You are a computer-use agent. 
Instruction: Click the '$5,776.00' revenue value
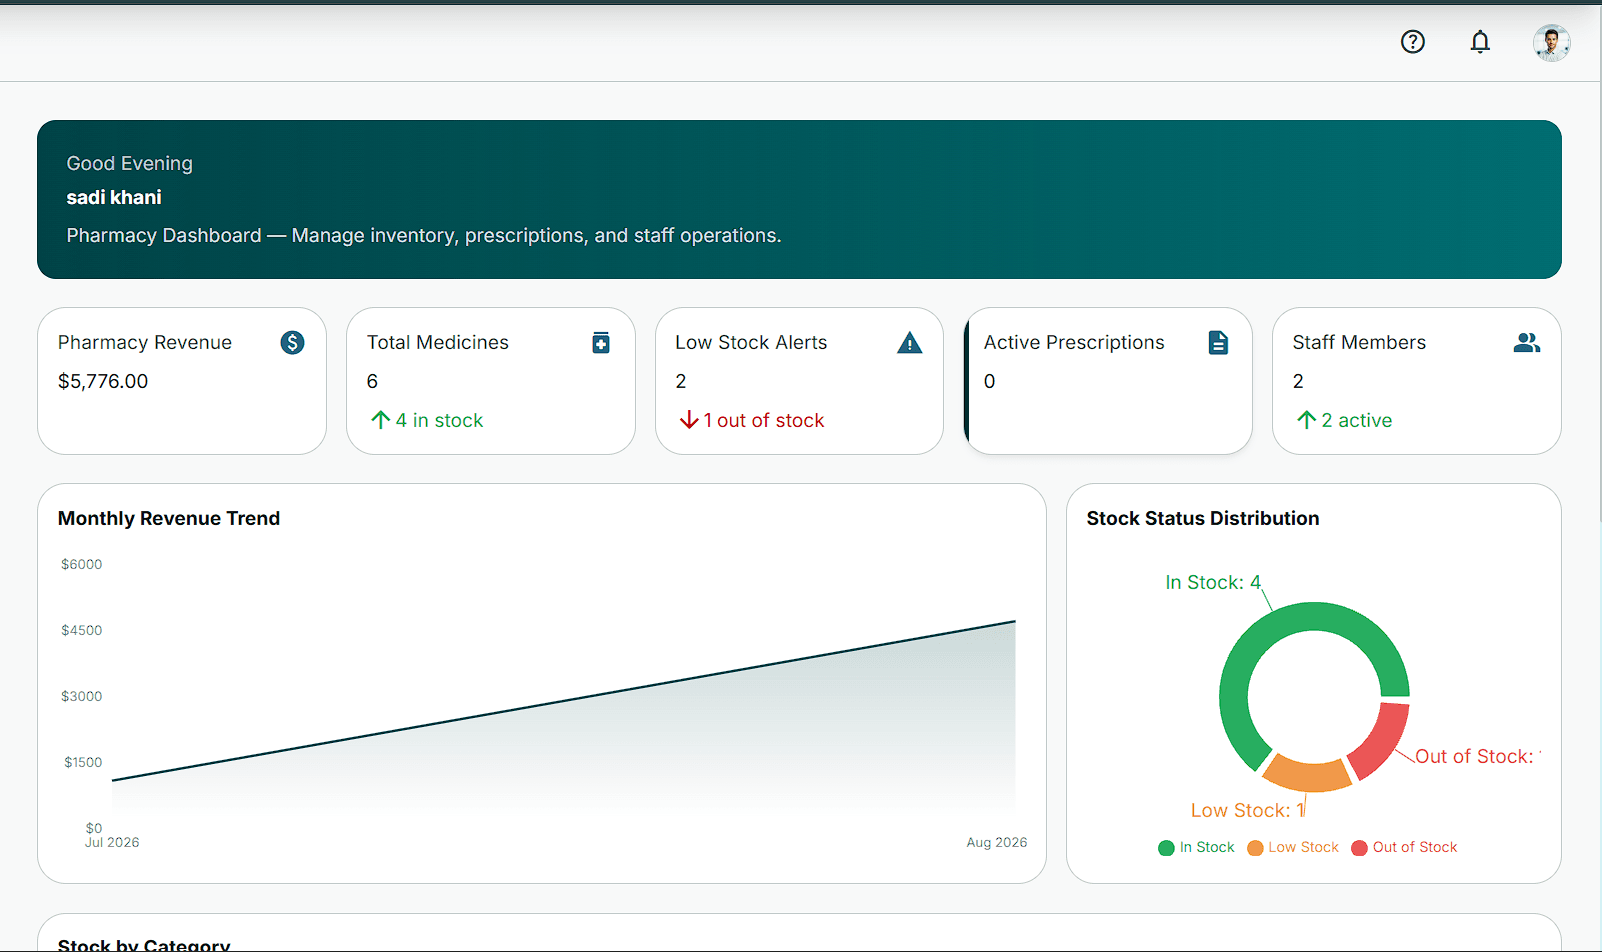103,381
